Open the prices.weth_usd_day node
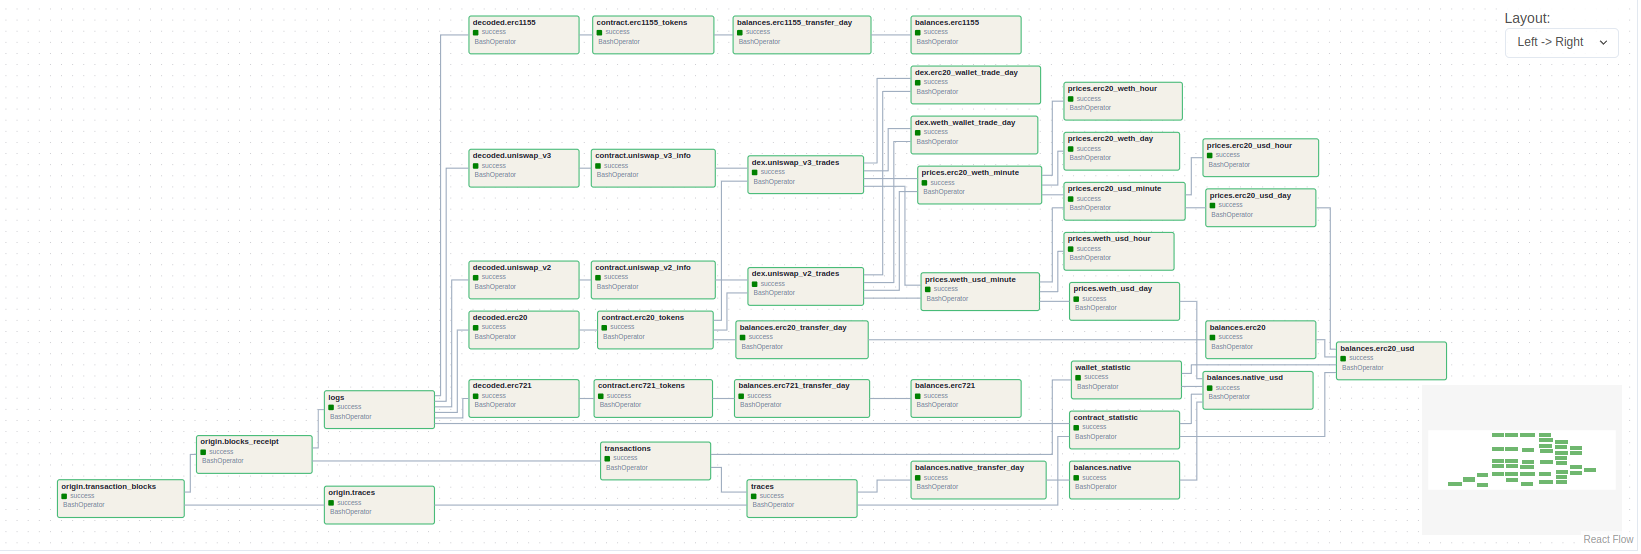The height and width of the screenshot is (554, 1641). [1125, 301]
